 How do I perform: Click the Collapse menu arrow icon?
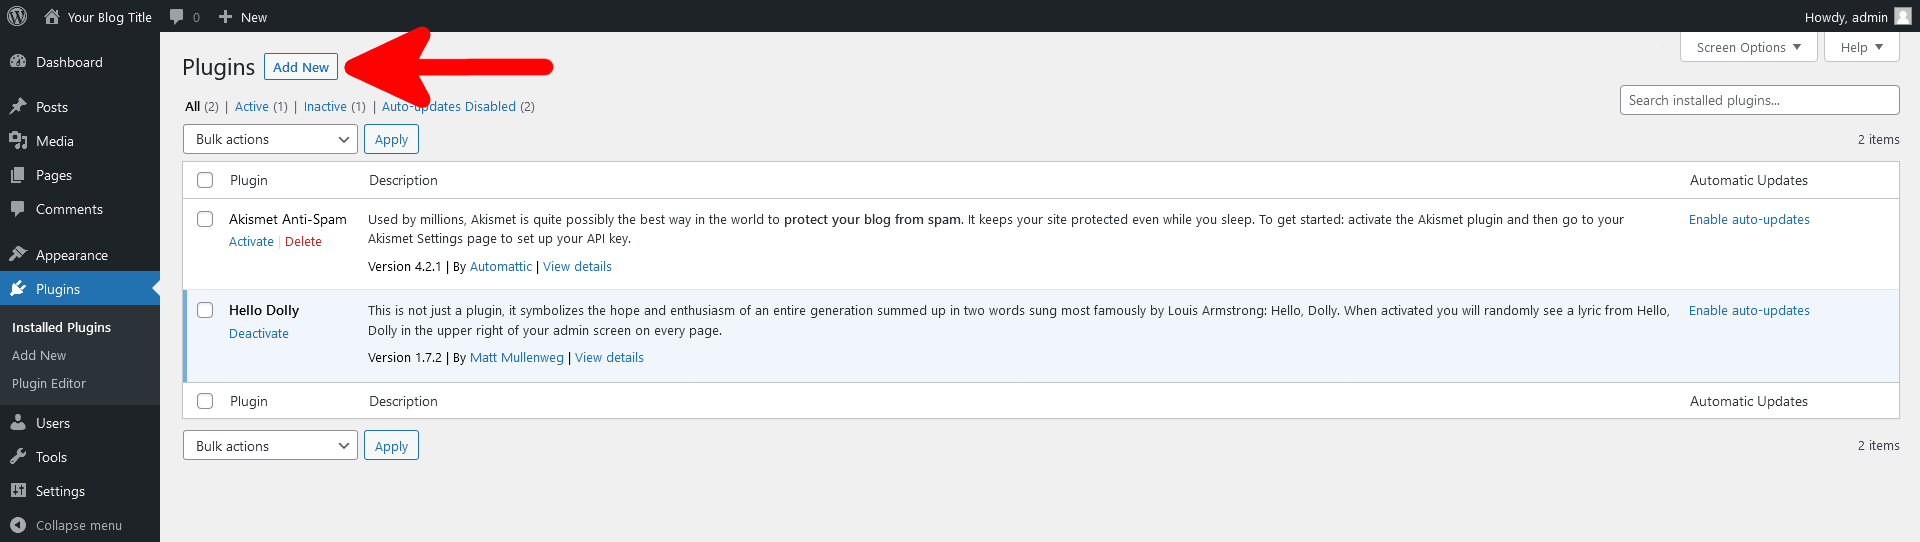[x=18, y=524]
